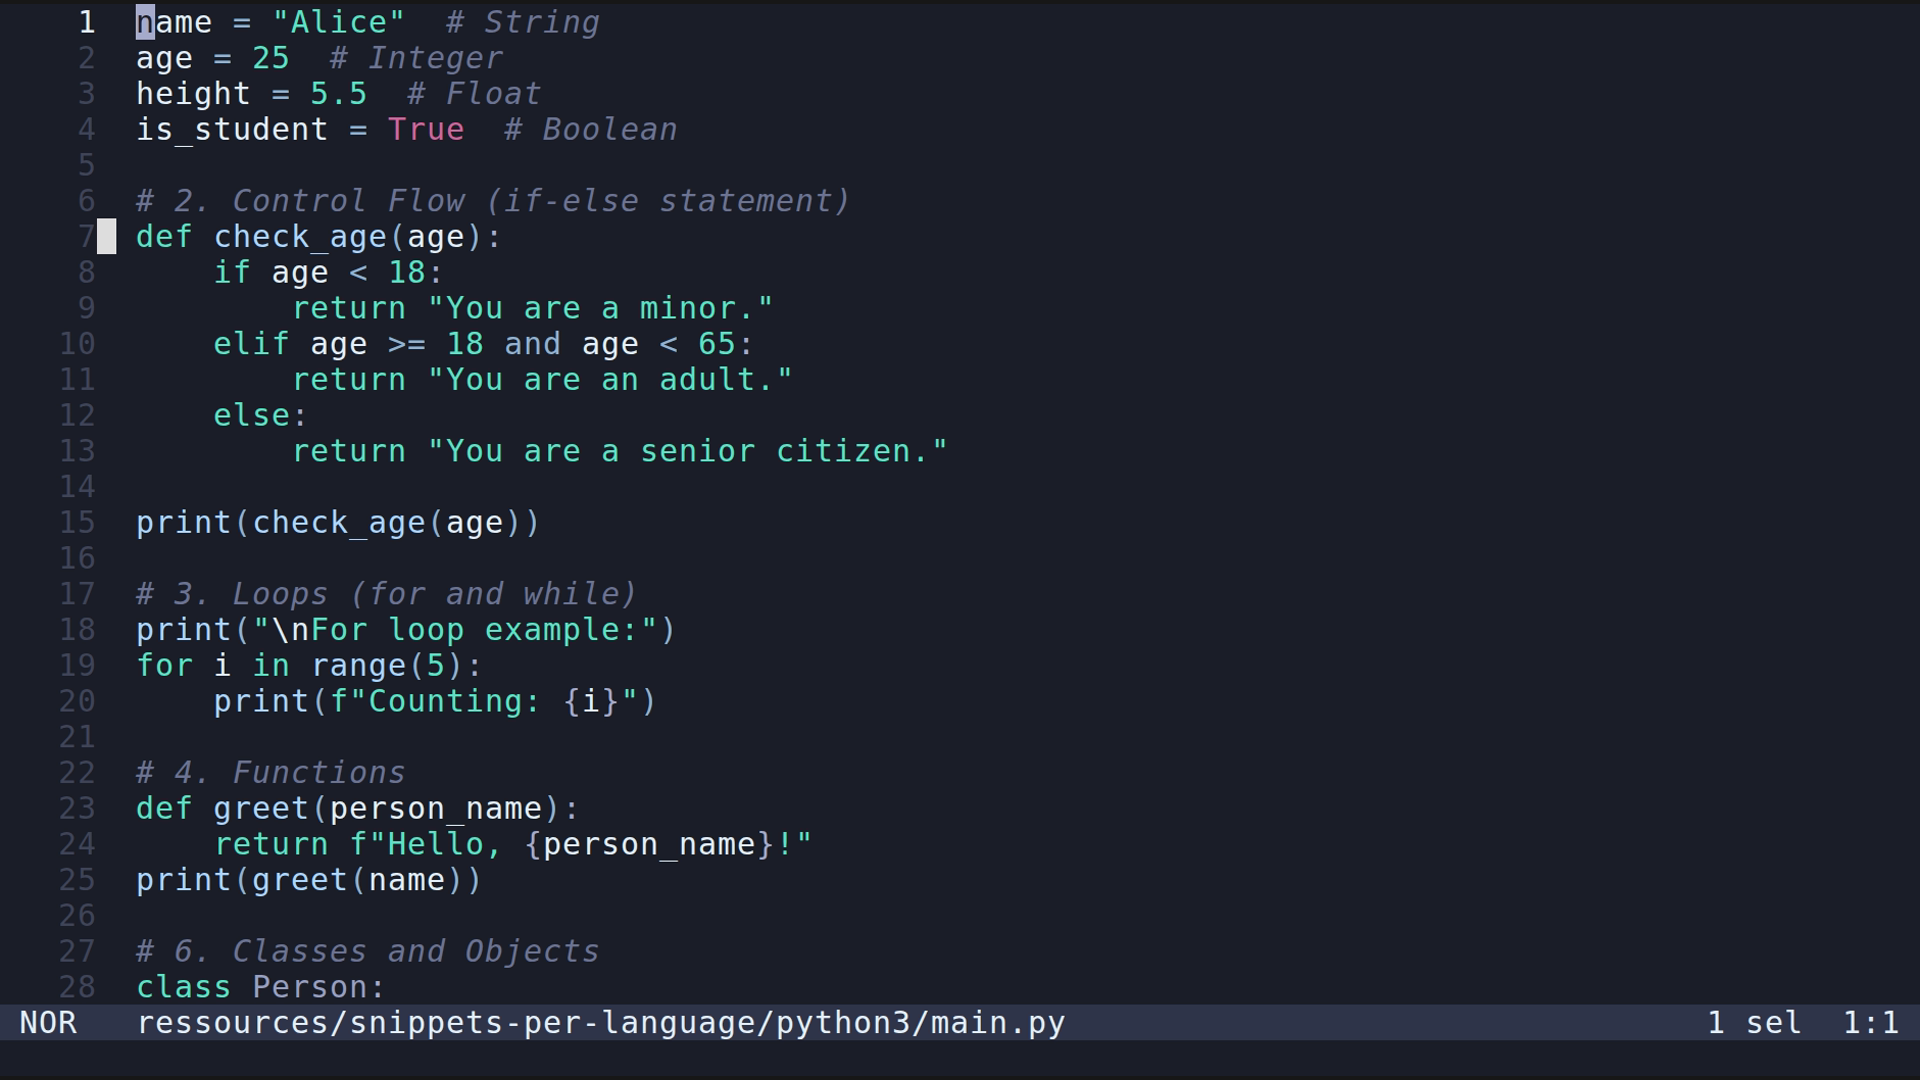Click the block cursor on line 7
This screenshot has height=1080, width=1920.
point(107,236)
